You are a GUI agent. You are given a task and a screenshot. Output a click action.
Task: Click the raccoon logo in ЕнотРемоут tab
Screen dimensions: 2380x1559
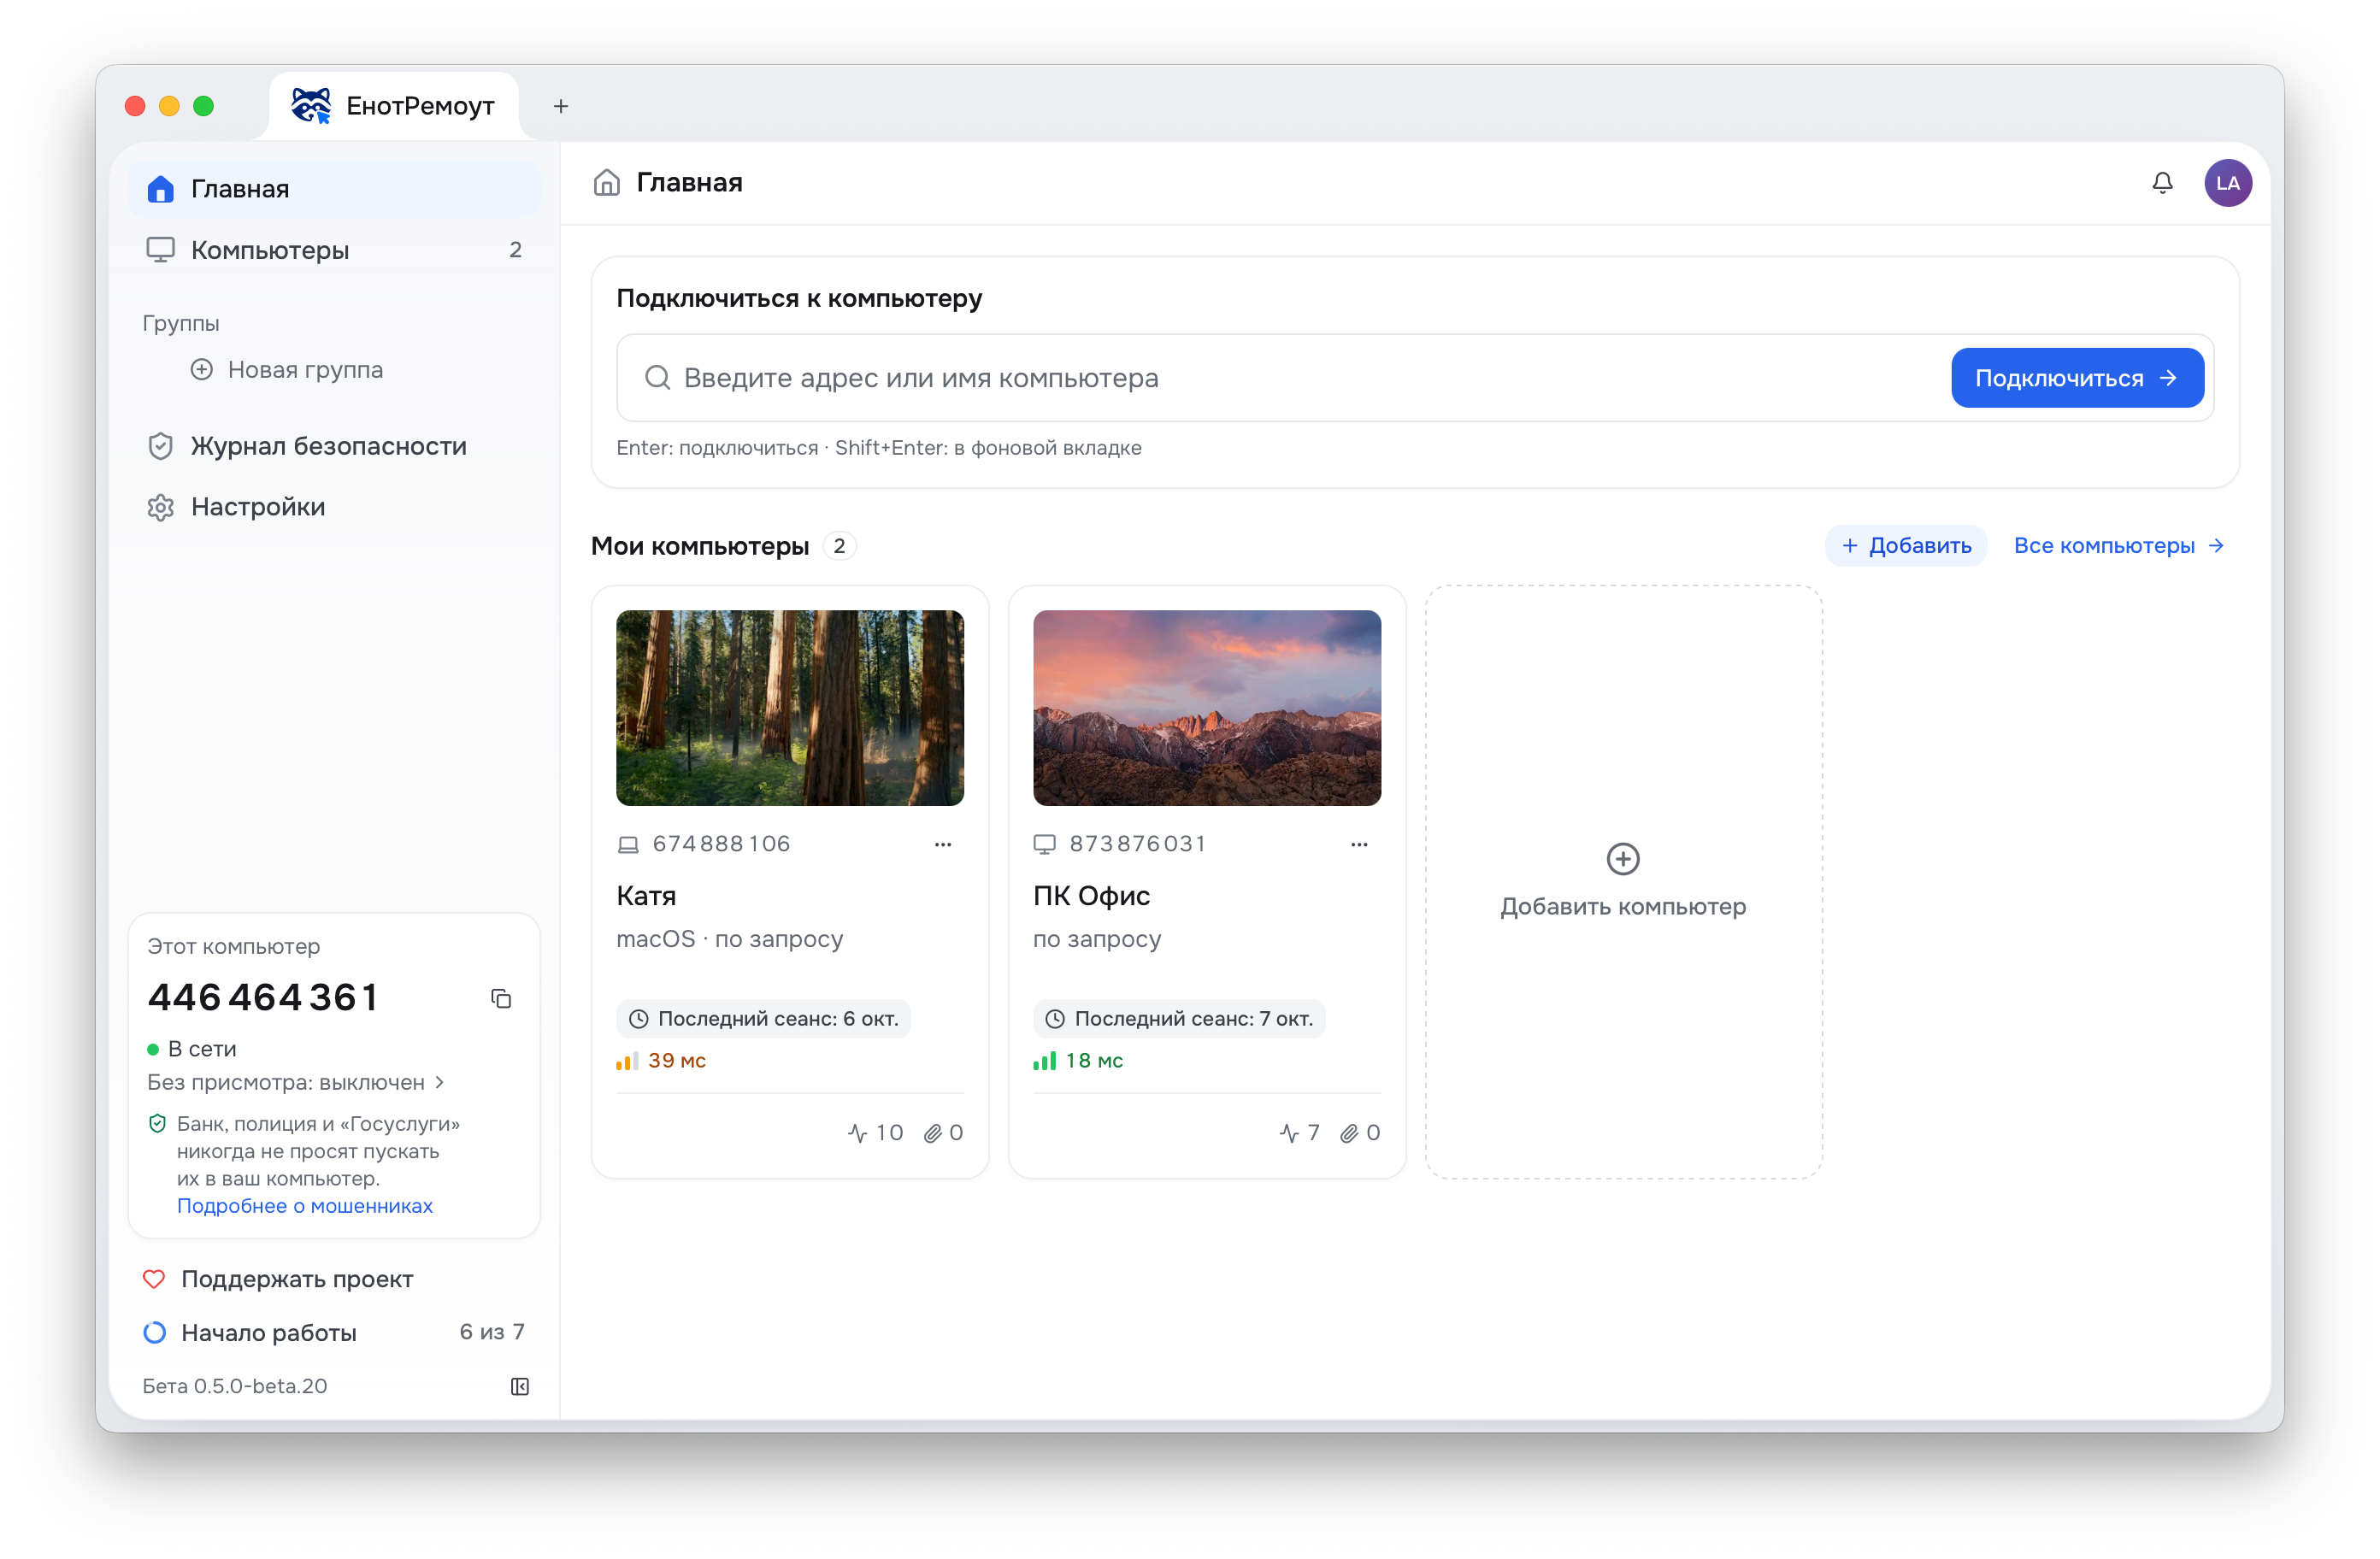coord(311,105)
